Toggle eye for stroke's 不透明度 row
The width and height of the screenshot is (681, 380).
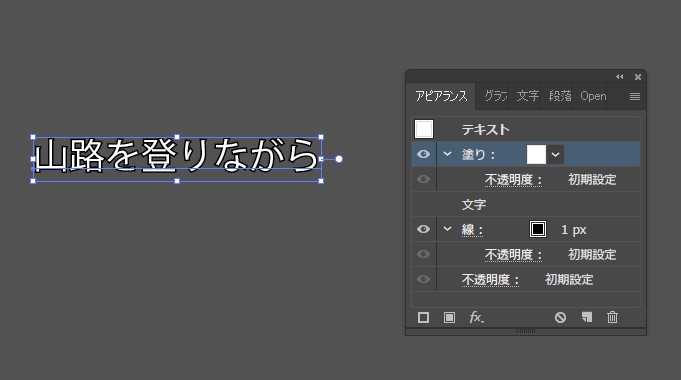pyautogui.click(x=423, y=254)
